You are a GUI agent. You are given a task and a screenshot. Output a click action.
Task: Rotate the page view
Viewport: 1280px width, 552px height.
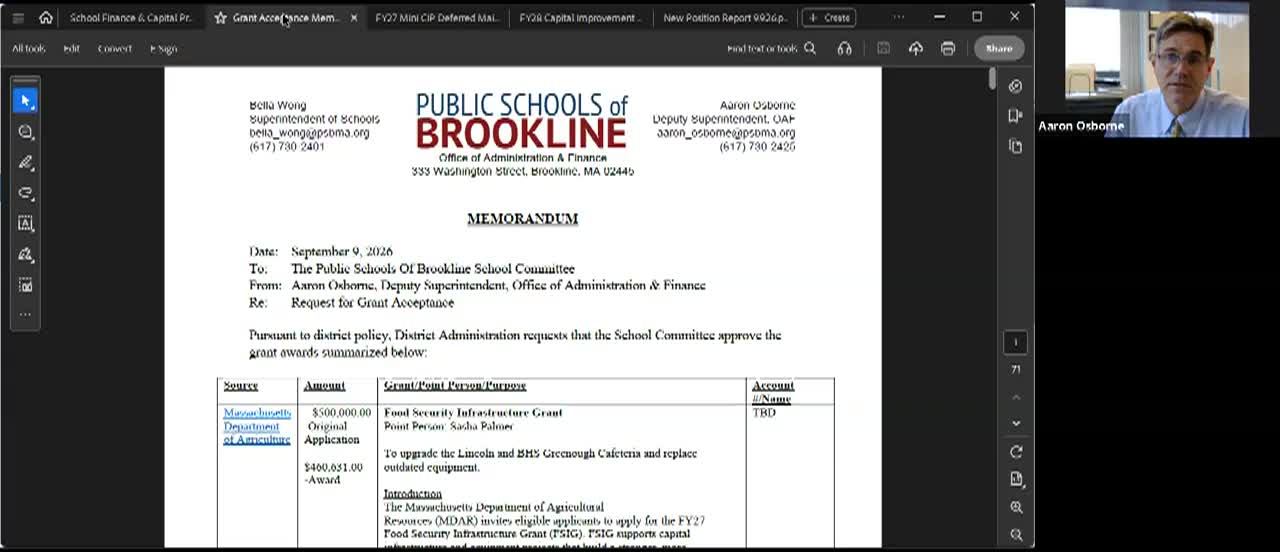[x=1016, y=452]
